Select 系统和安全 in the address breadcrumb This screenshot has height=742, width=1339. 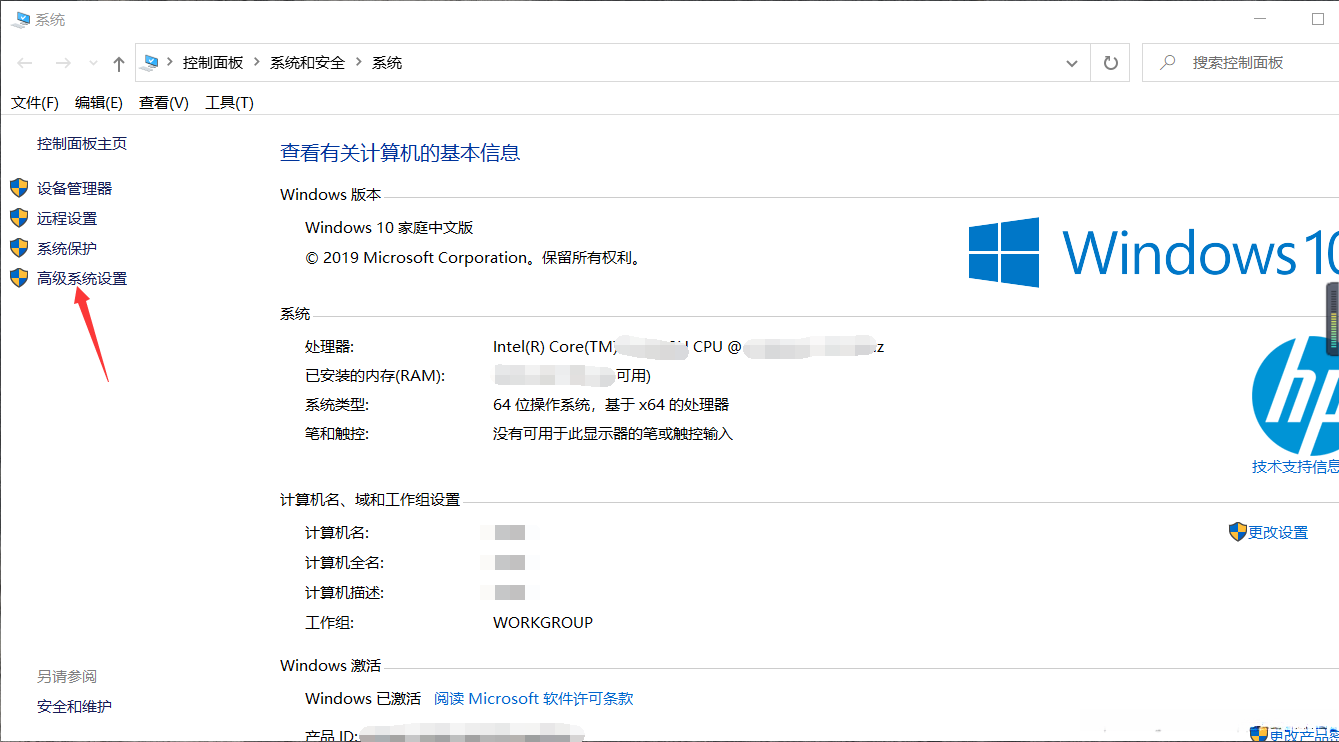(x=307, y=62)
